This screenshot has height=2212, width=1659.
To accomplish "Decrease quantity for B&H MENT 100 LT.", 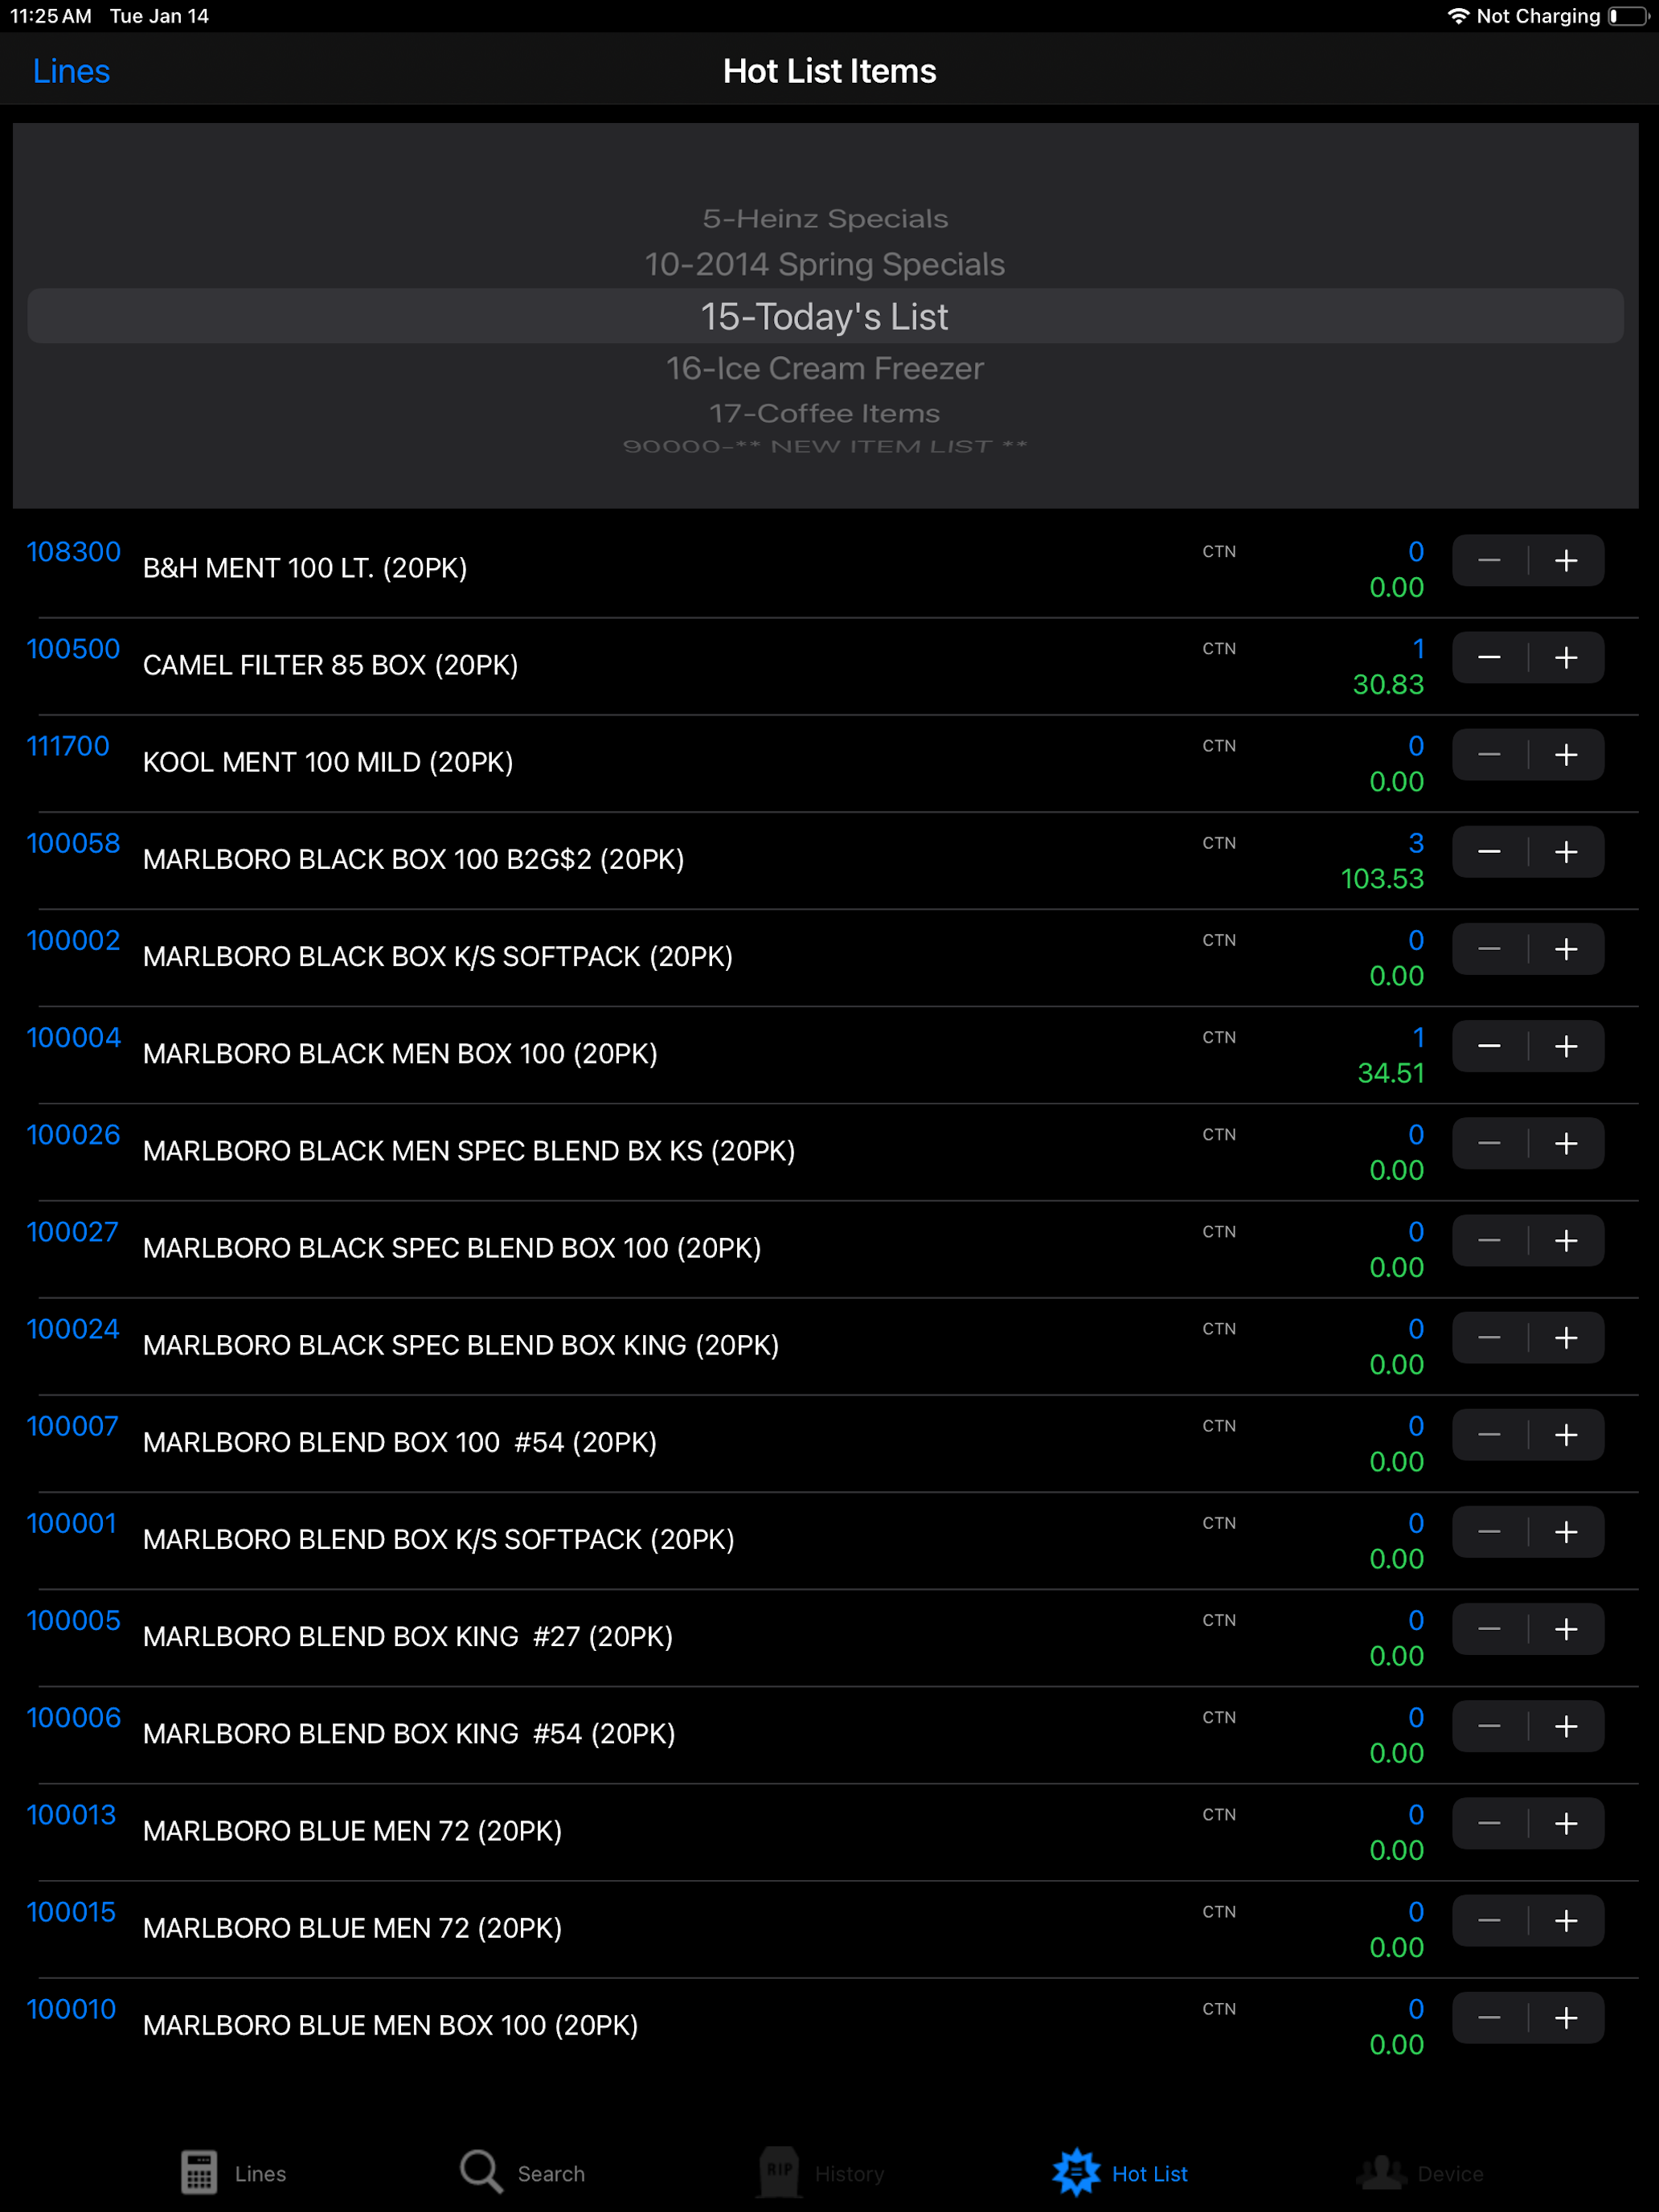I will point(1489,561).
